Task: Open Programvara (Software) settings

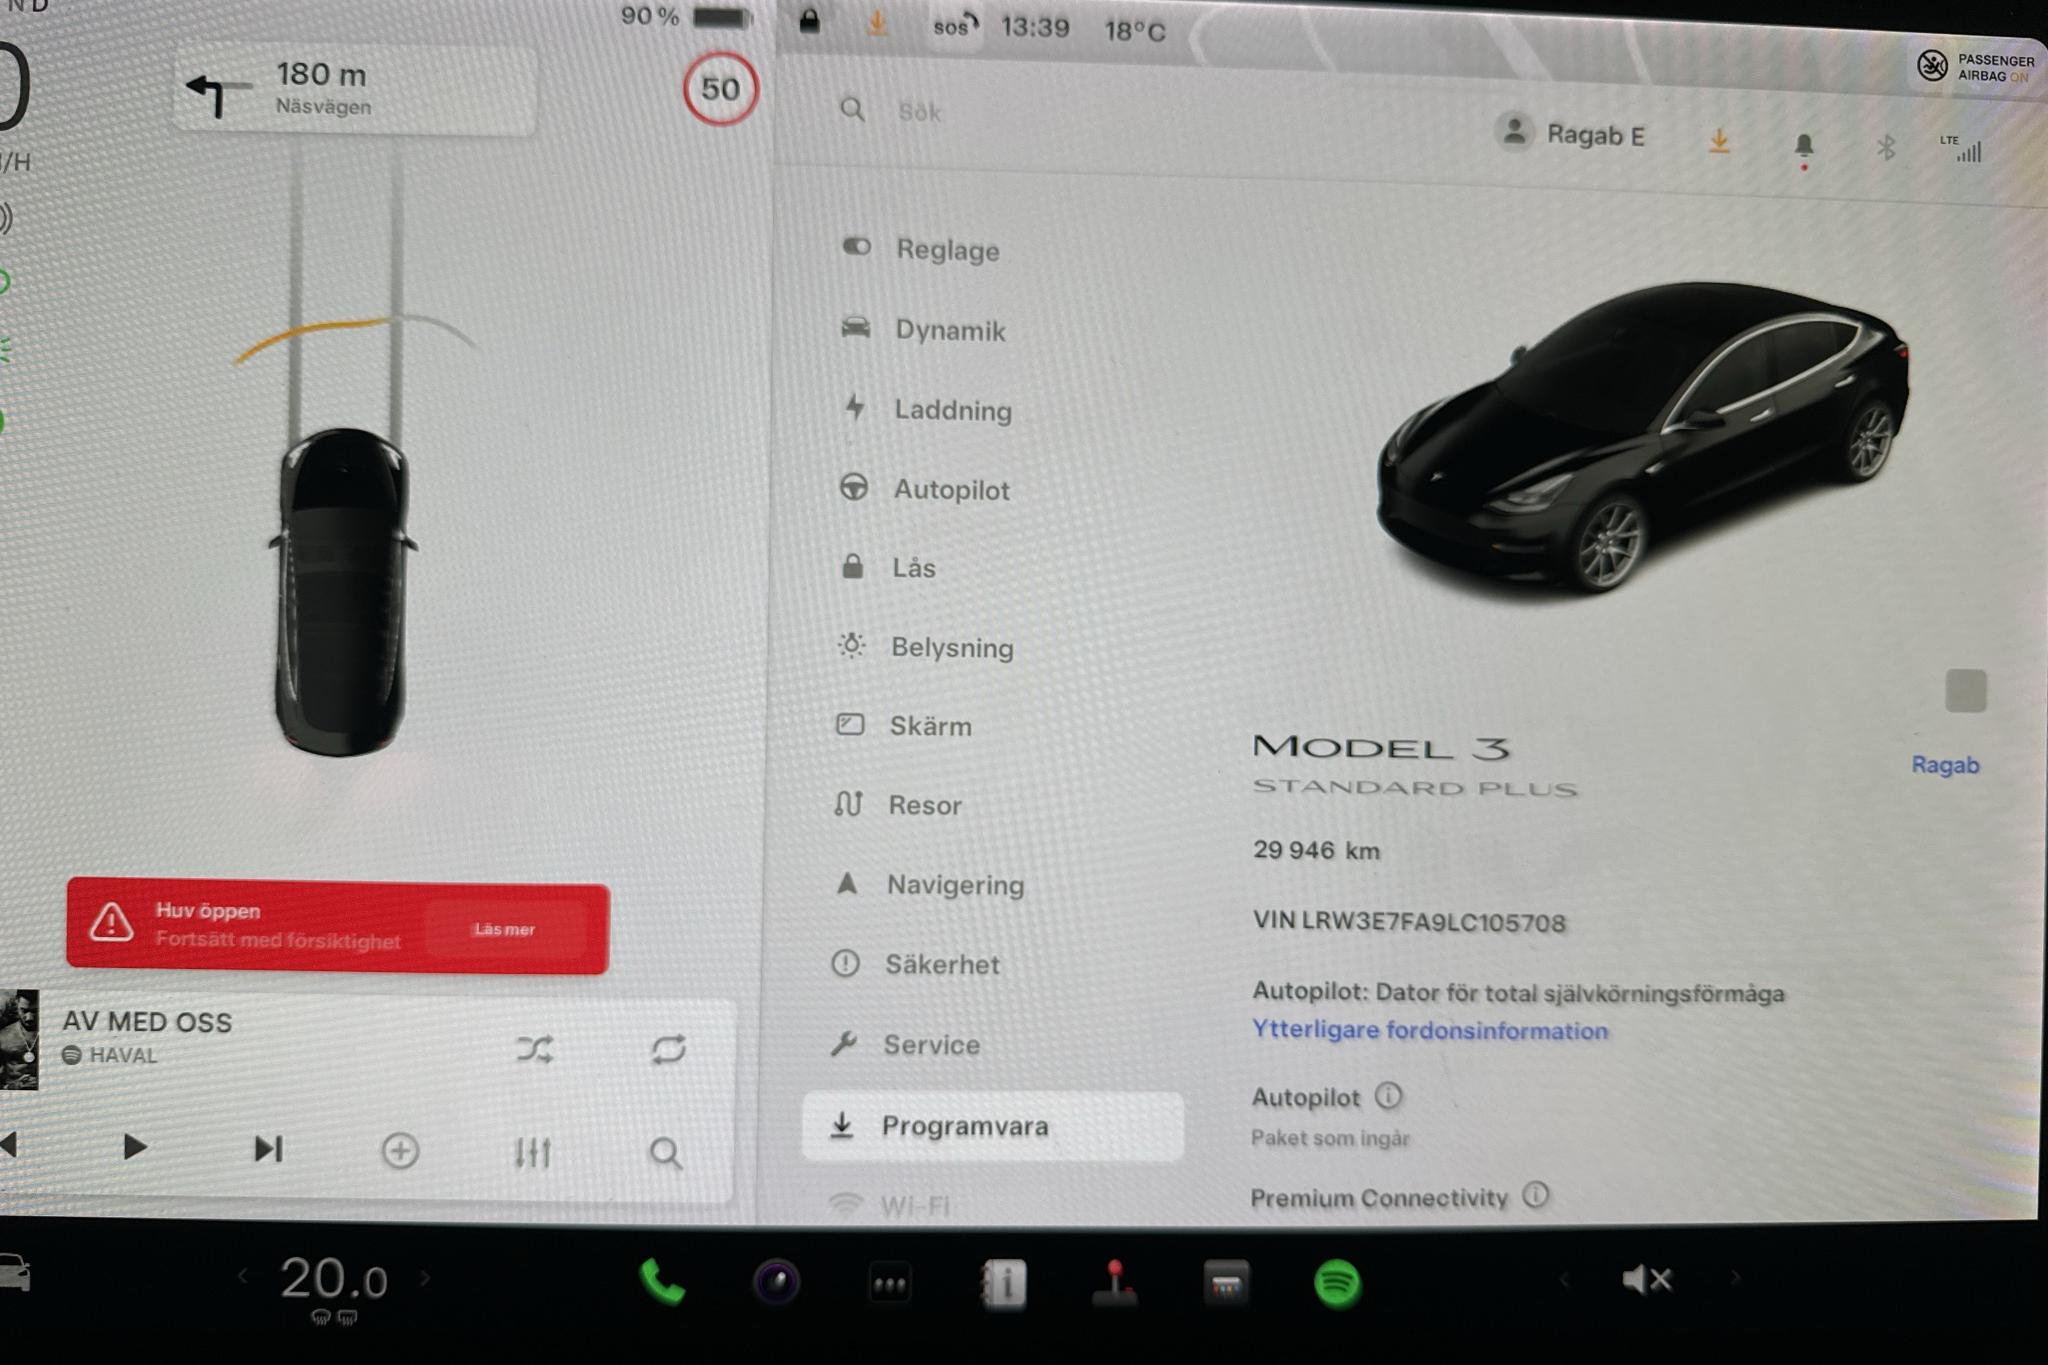Action: [990, 1124]
